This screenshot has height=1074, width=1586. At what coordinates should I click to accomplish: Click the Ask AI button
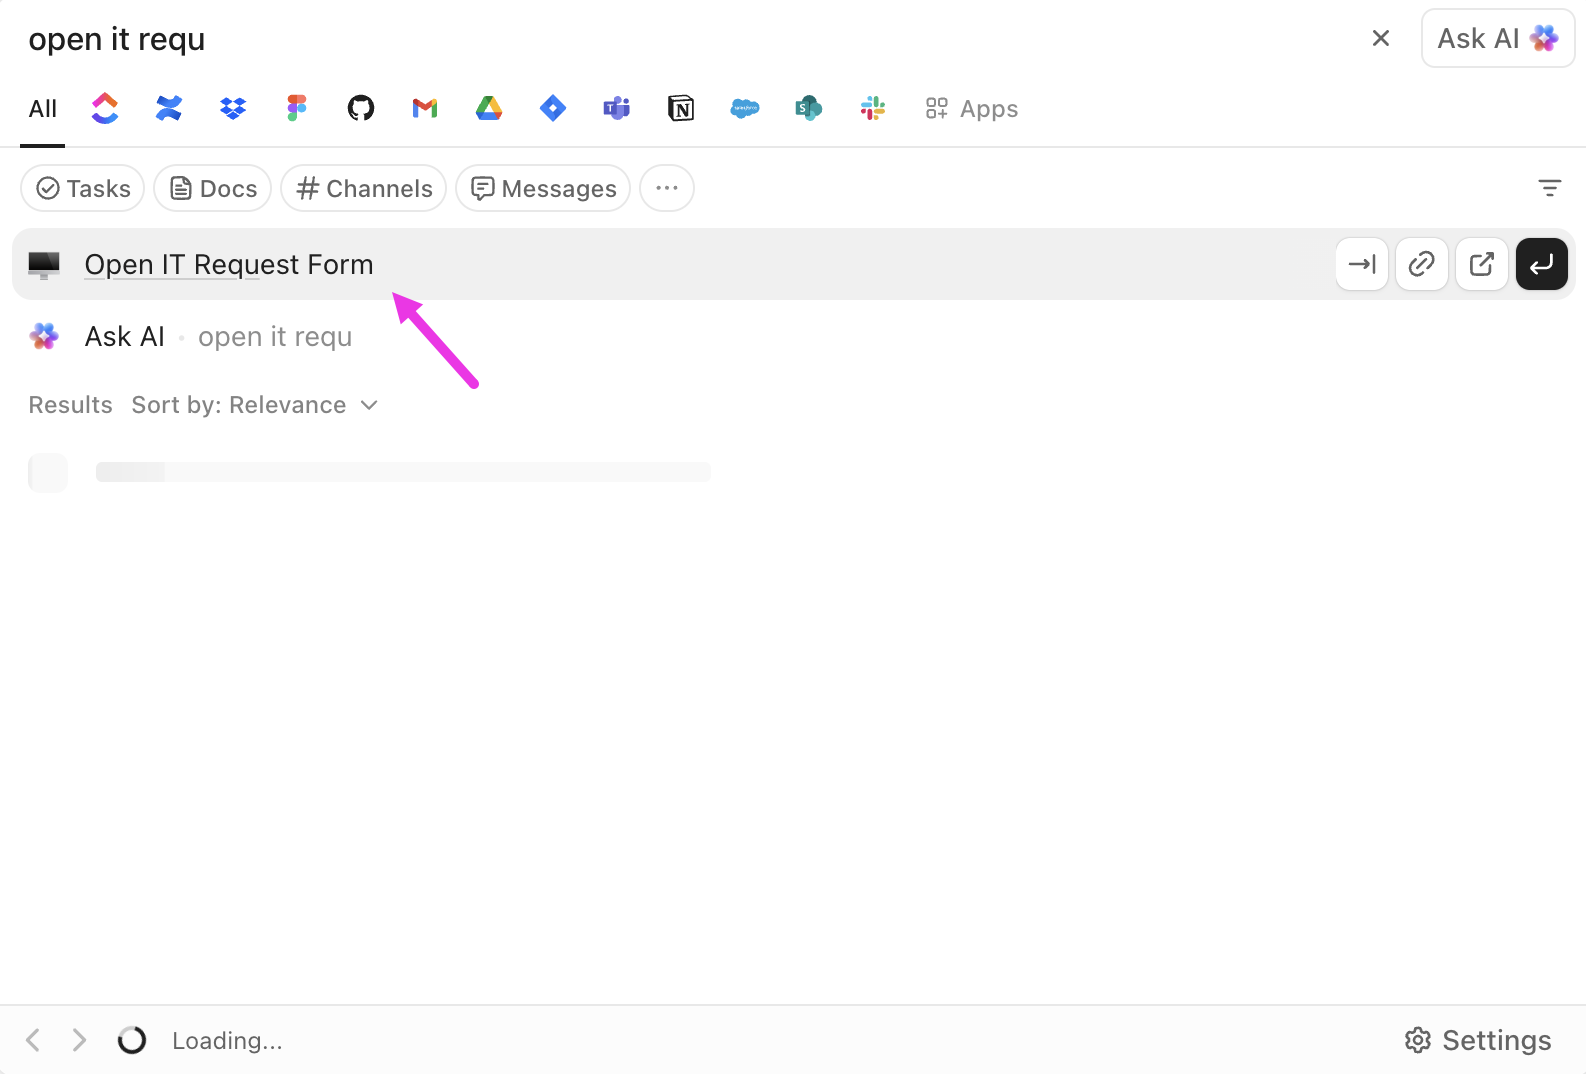1497,39
